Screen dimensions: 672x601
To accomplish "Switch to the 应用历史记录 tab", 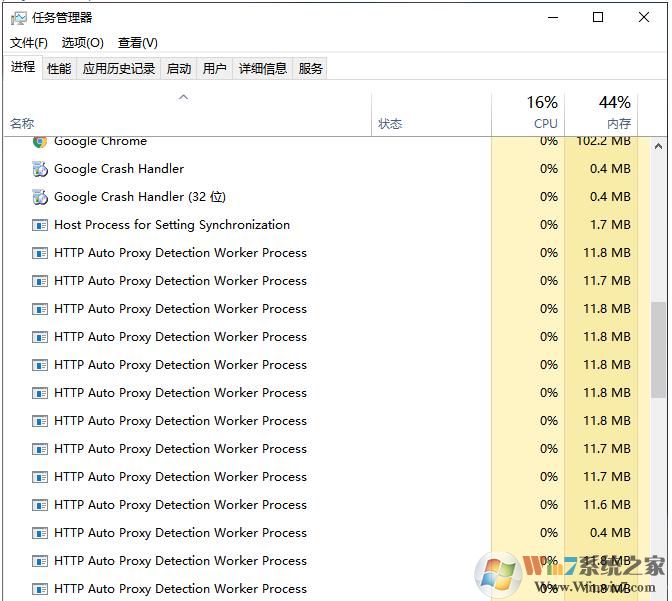I will pos(119,68).
